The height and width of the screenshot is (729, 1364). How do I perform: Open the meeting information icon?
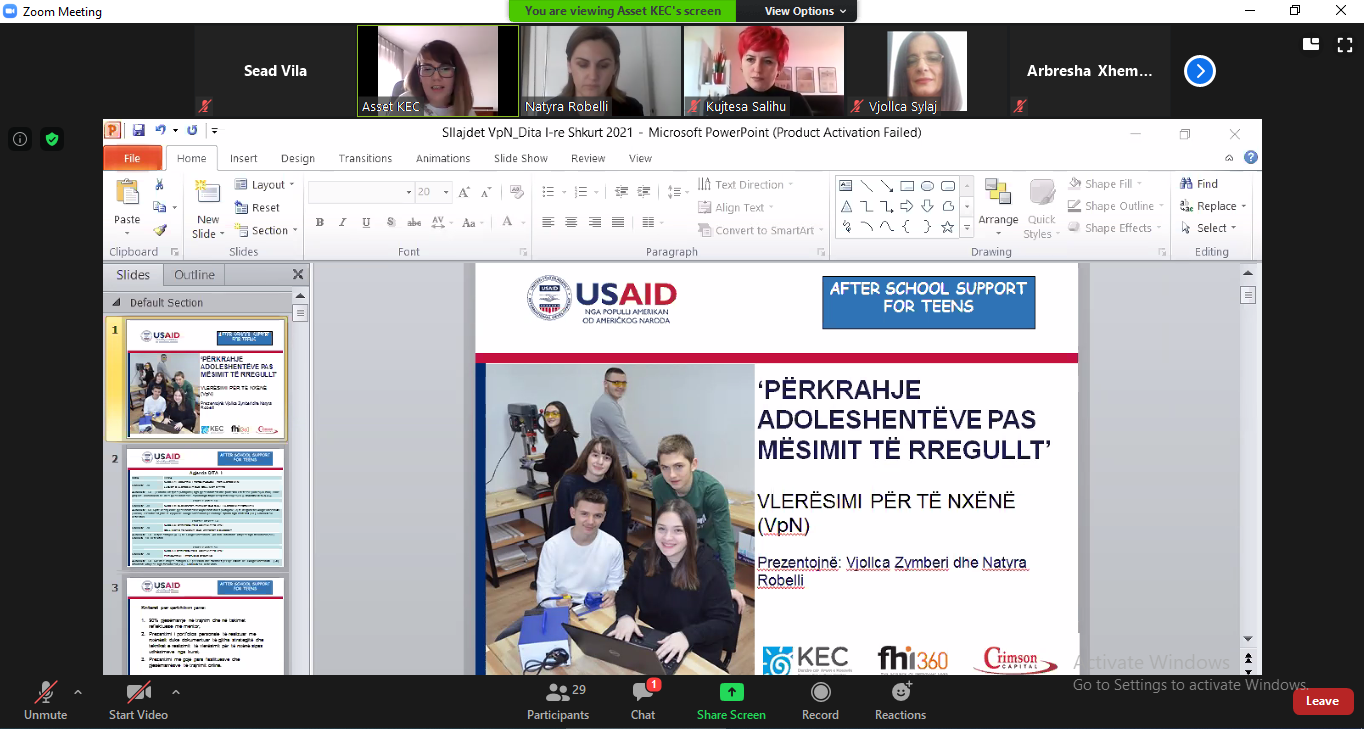tap(20, 140)
